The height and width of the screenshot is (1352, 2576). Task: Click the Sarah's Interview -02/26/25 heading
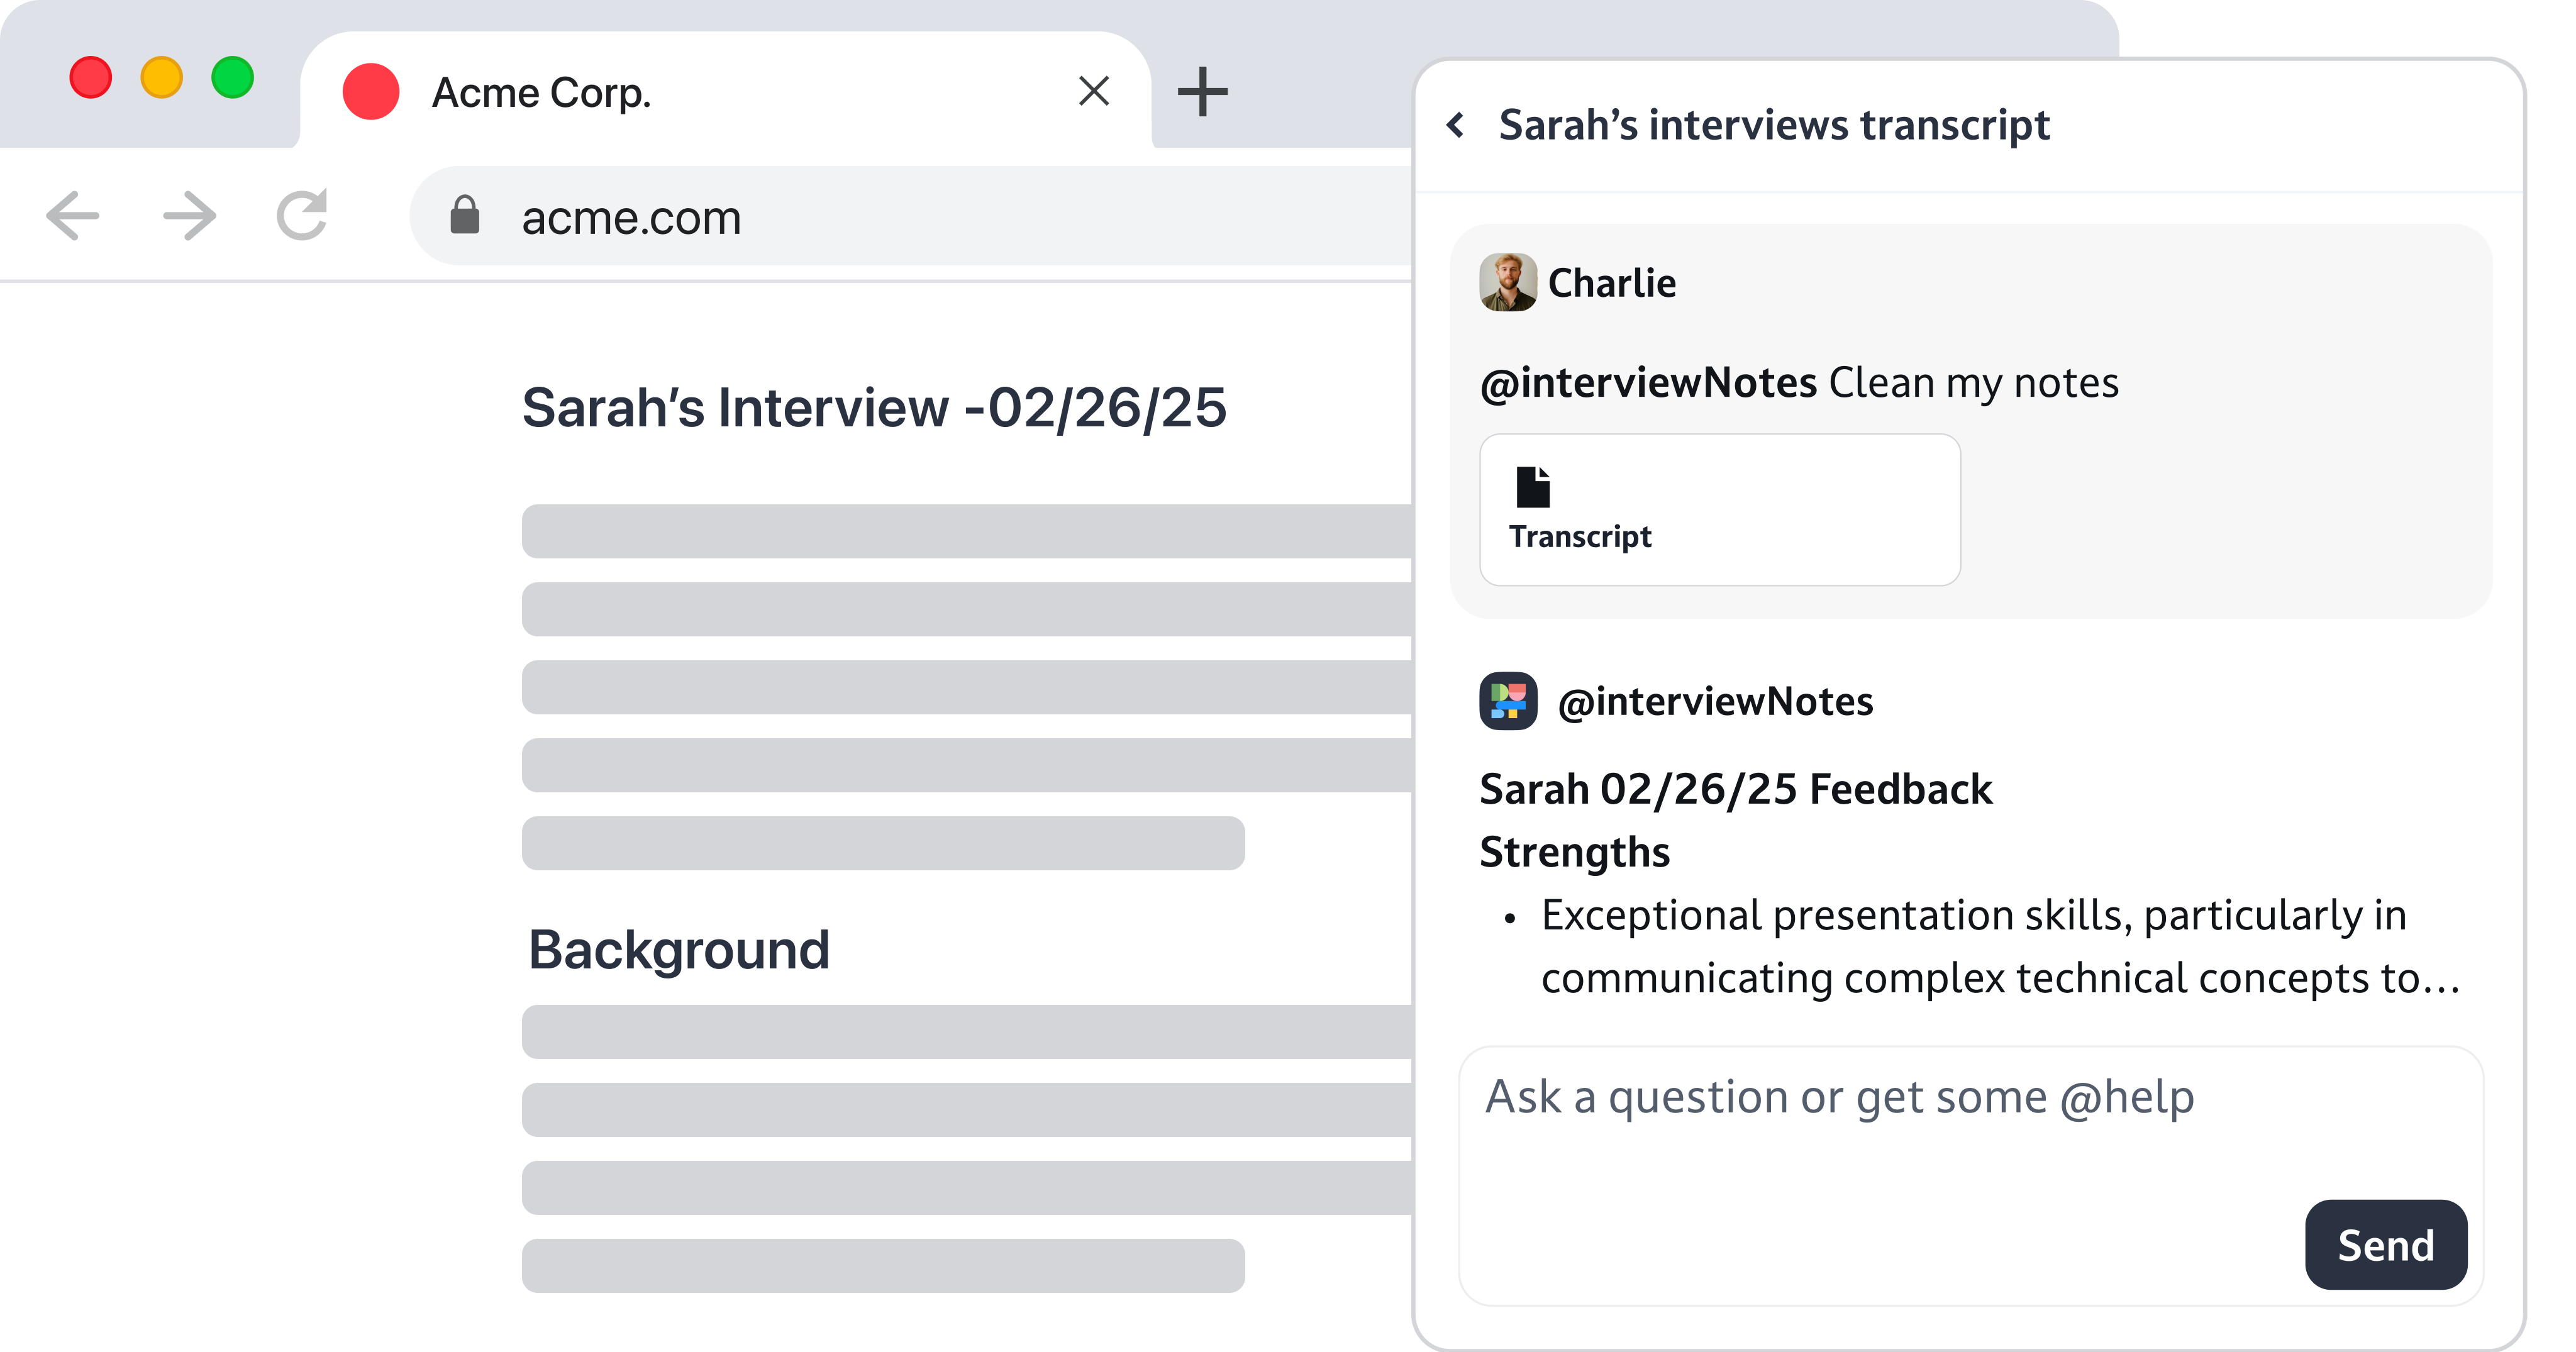click(x=874, y=408)
